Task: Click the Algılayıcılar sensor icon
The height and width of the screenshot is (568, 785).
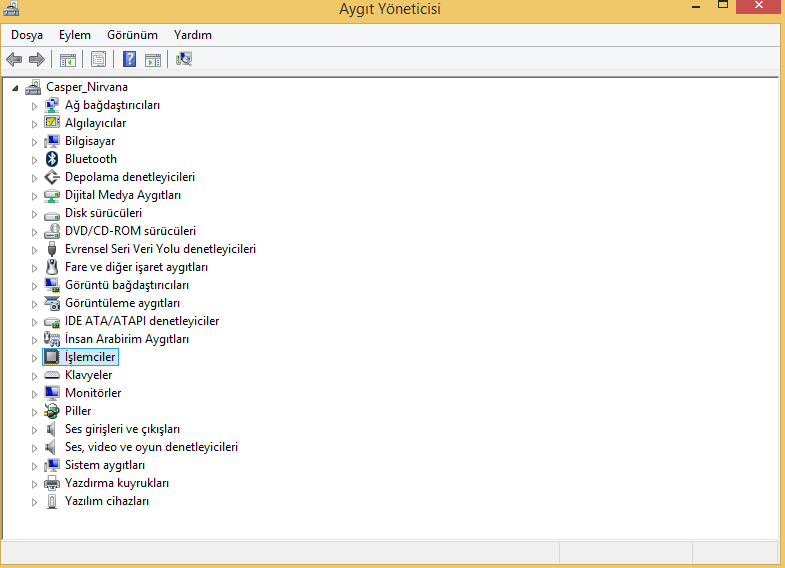Action: (x=52, y=123)
